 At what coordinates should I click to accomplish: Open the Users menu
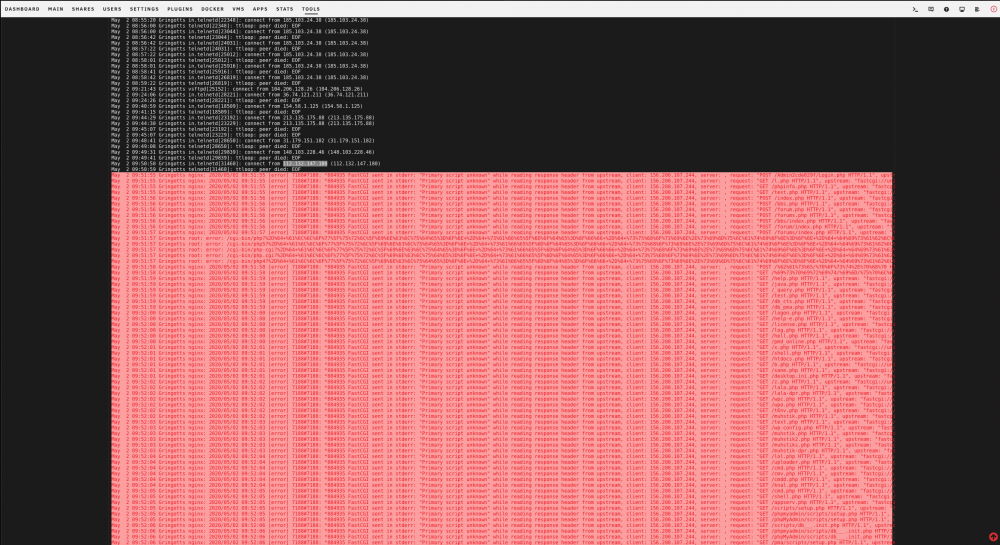click(112, 9)
